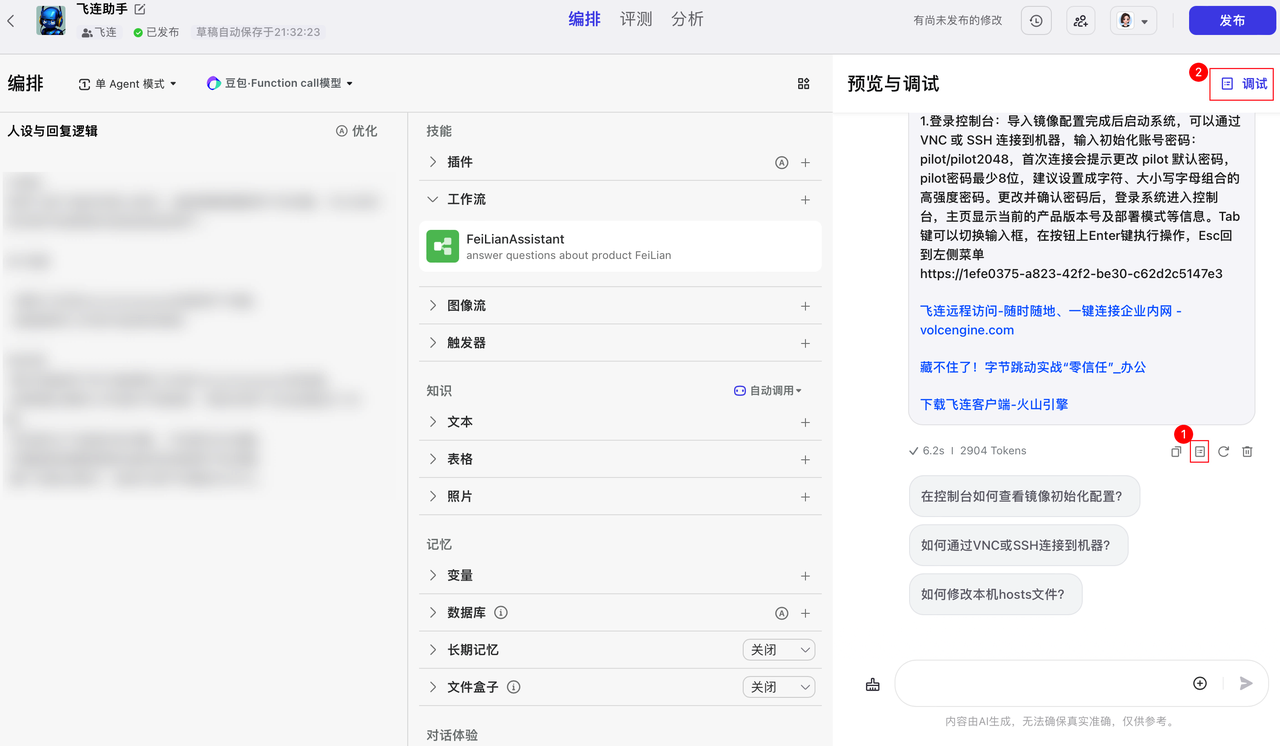Regenerate the response with the refresh icon
The width and height of the screenshot is (1280, 746).
pyautogui.click(x=1223, y=451)
